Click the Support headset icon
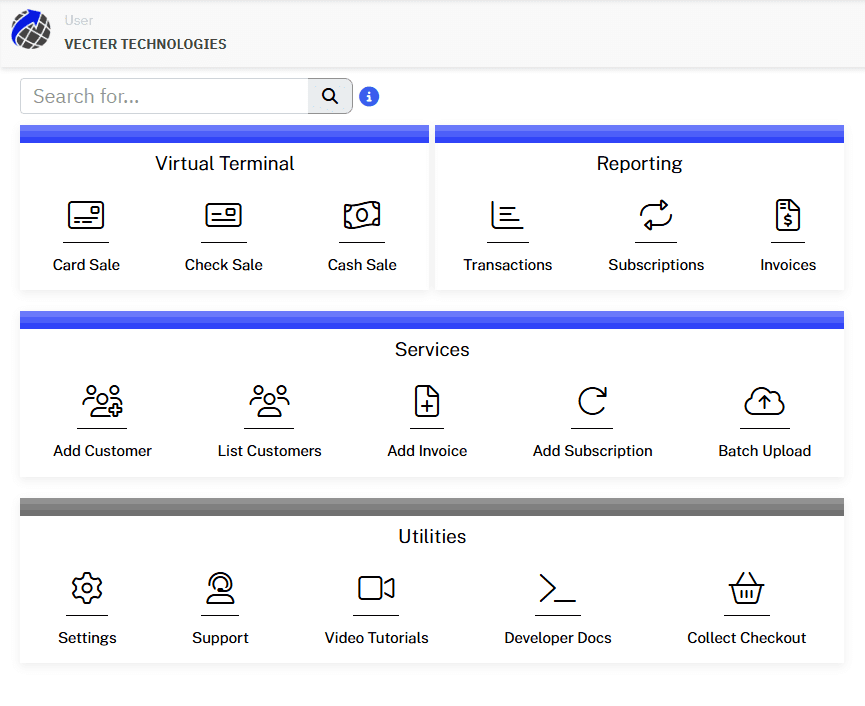Viewport: 865px width, 706px height. tap(220, 590)
